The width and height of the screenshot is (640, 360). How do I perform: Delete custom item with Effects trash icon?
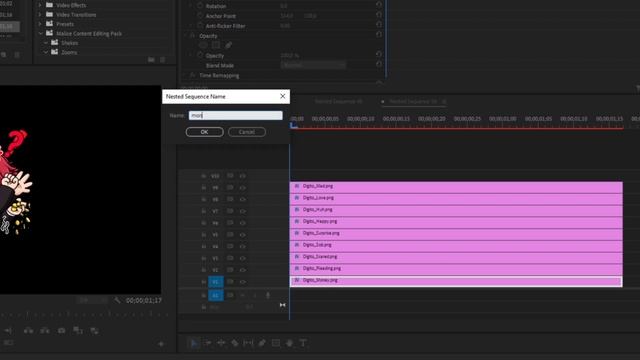click(163, 60)
